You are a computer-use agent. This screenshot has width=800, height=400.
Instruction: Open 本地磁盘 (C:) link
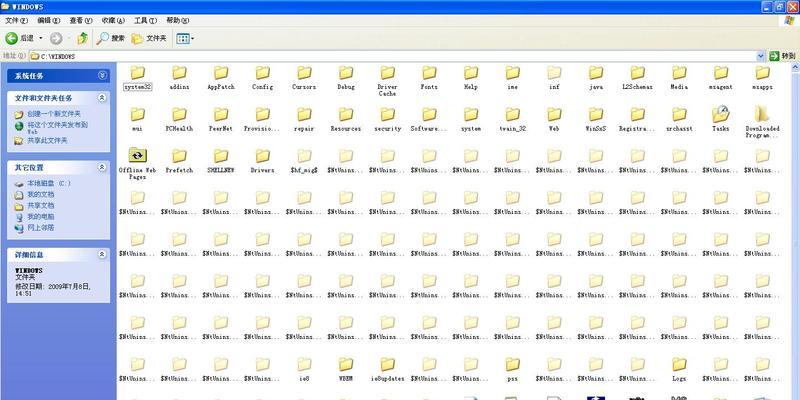(x=49, y=183)
